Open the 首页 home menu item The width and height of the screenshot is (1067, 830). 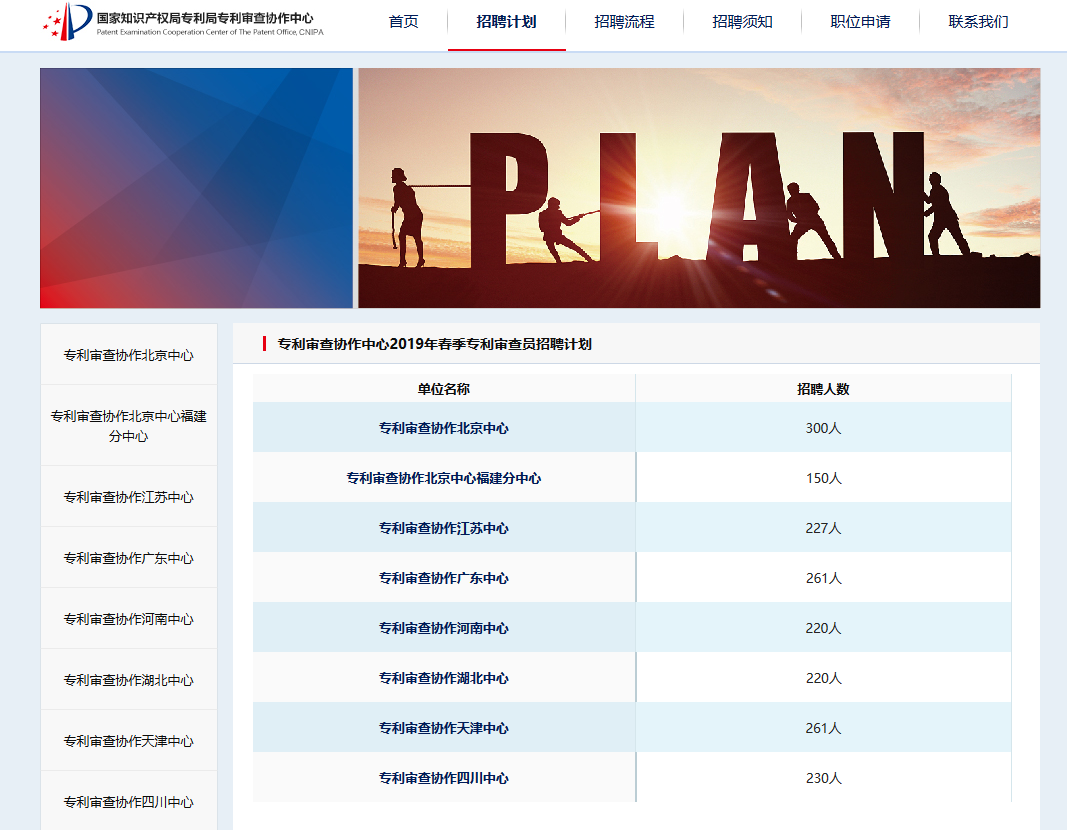[404, 22]
